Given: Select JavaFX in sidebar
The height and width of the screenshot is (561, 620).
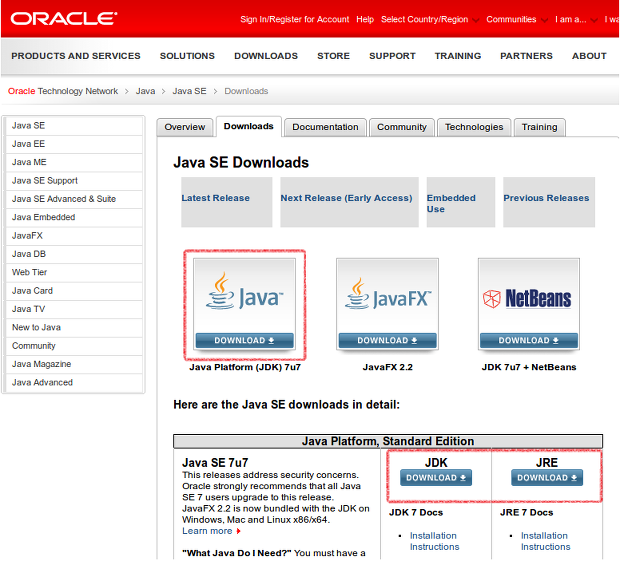Looking at the screenshot, I should pos(74,236).
